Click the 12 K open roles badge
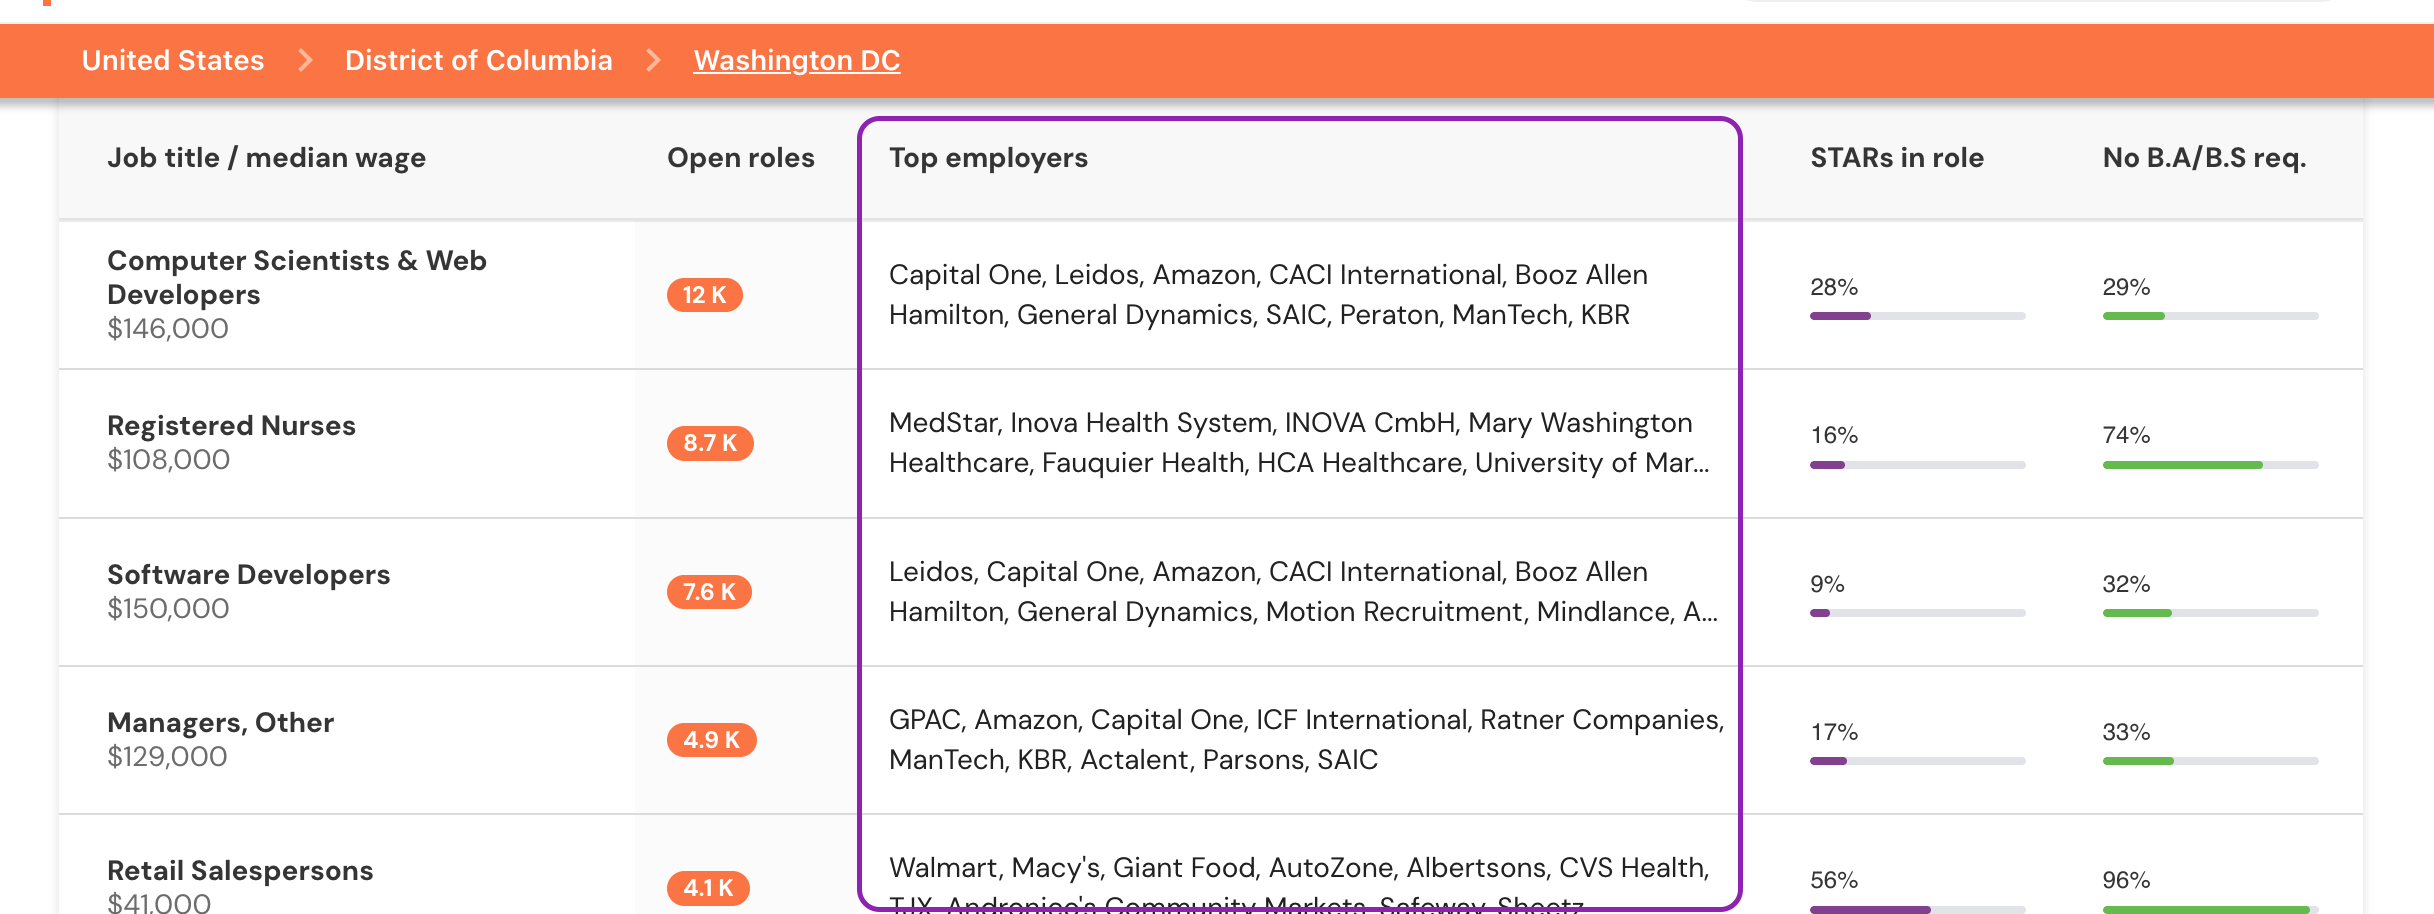Screen dimensions: 2434x914 pos(705,295)
